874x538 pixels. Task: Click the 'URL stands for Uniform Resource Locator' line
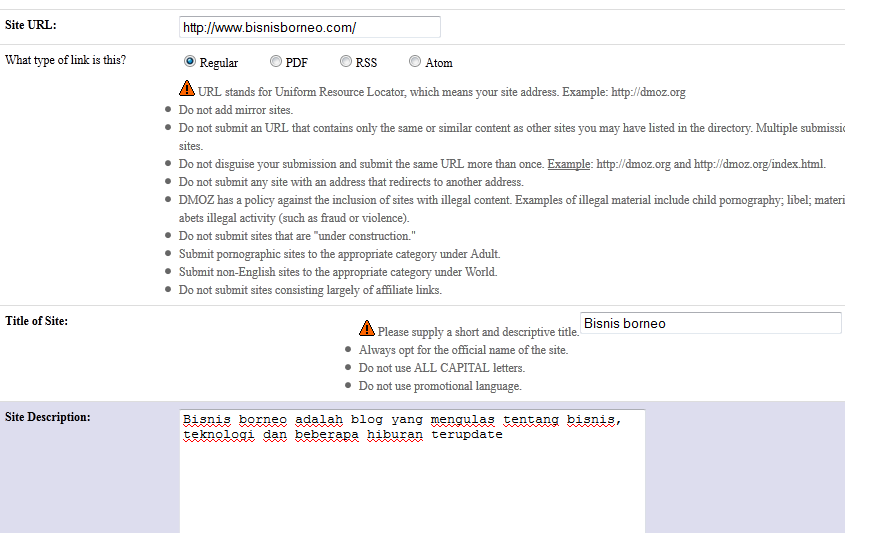(x=441, y=92)
